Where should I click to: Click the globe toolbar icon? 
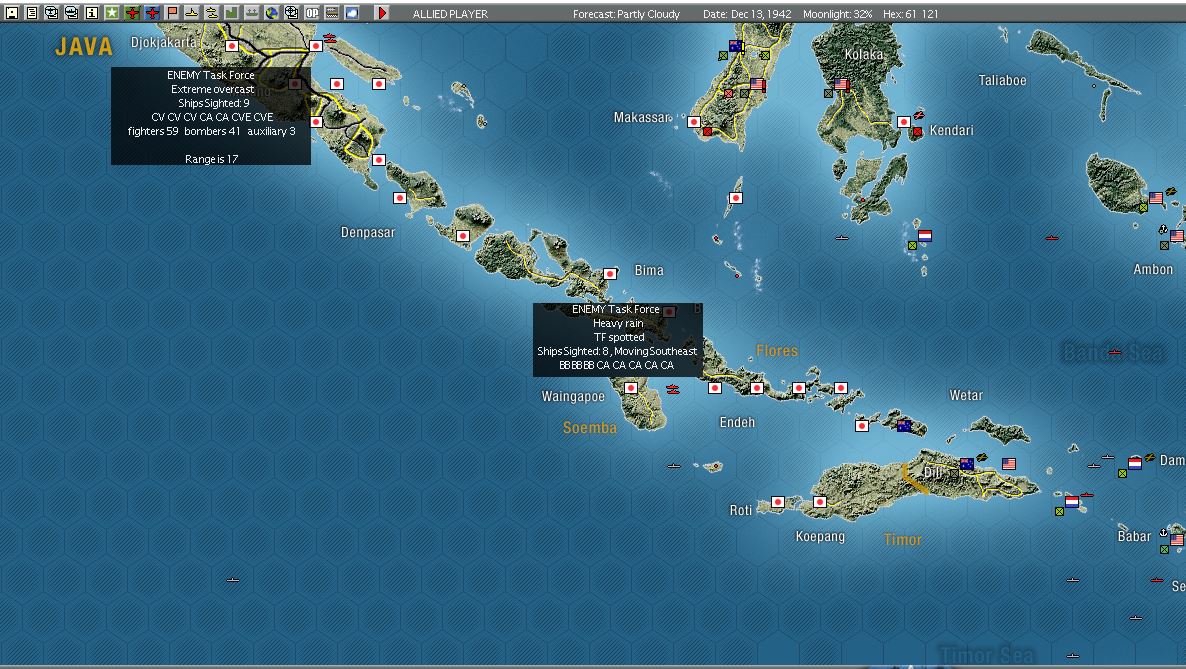(272, 13)
